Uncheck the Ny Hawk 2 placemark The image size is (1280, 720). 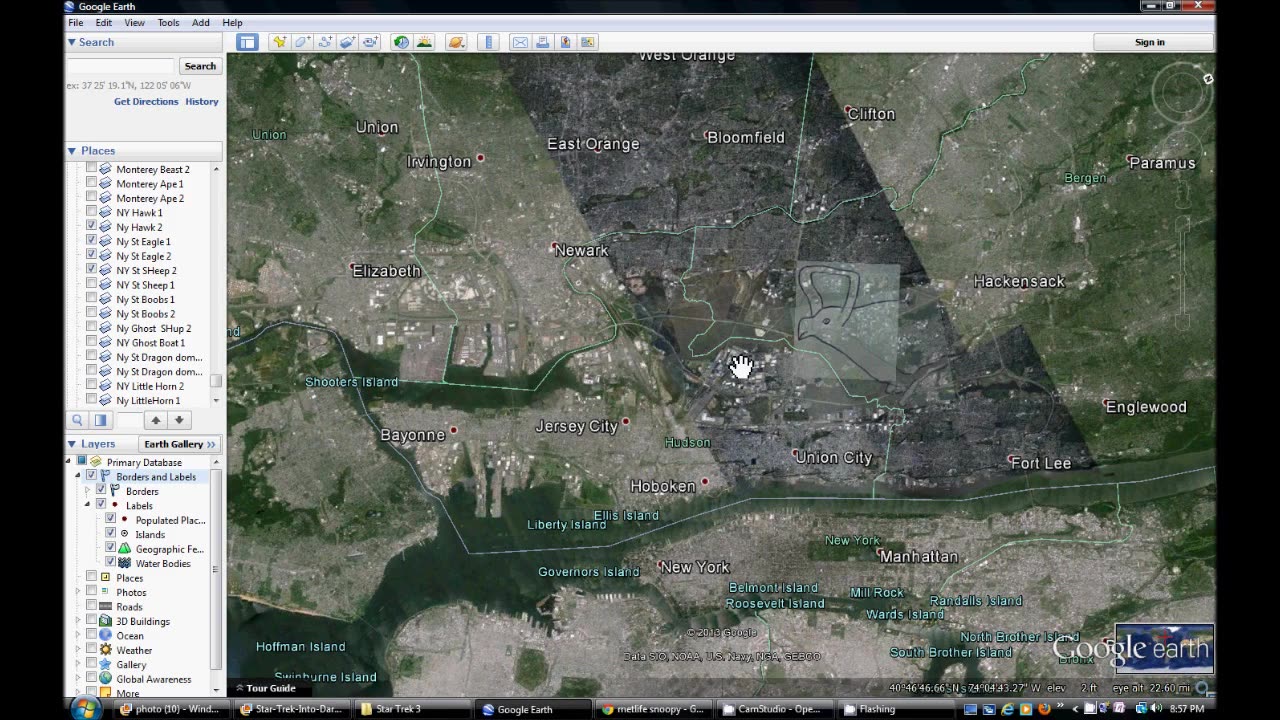[x=93, y=227]
